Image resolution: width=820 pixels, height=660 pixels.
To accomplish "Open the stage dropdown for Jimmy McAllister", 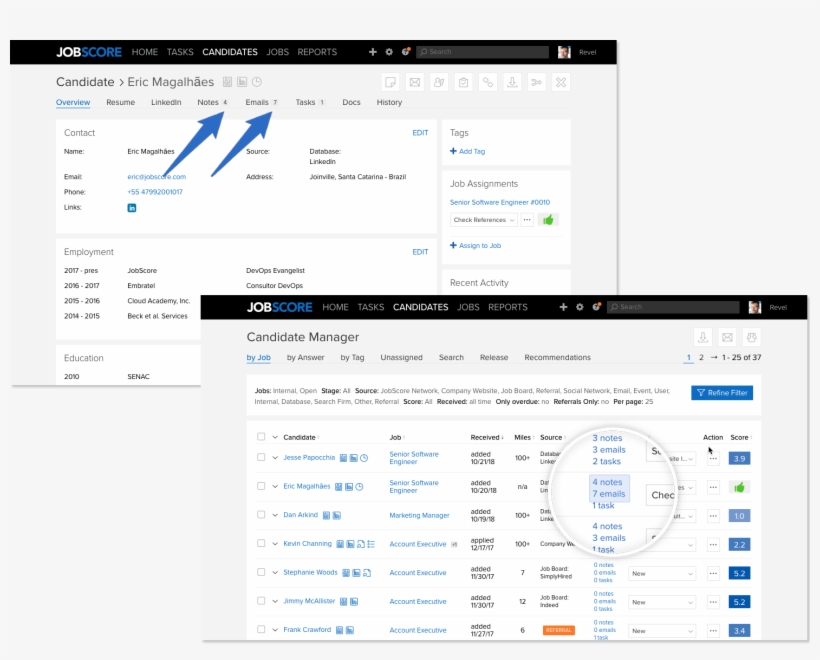I will click(x=662, y=602).
